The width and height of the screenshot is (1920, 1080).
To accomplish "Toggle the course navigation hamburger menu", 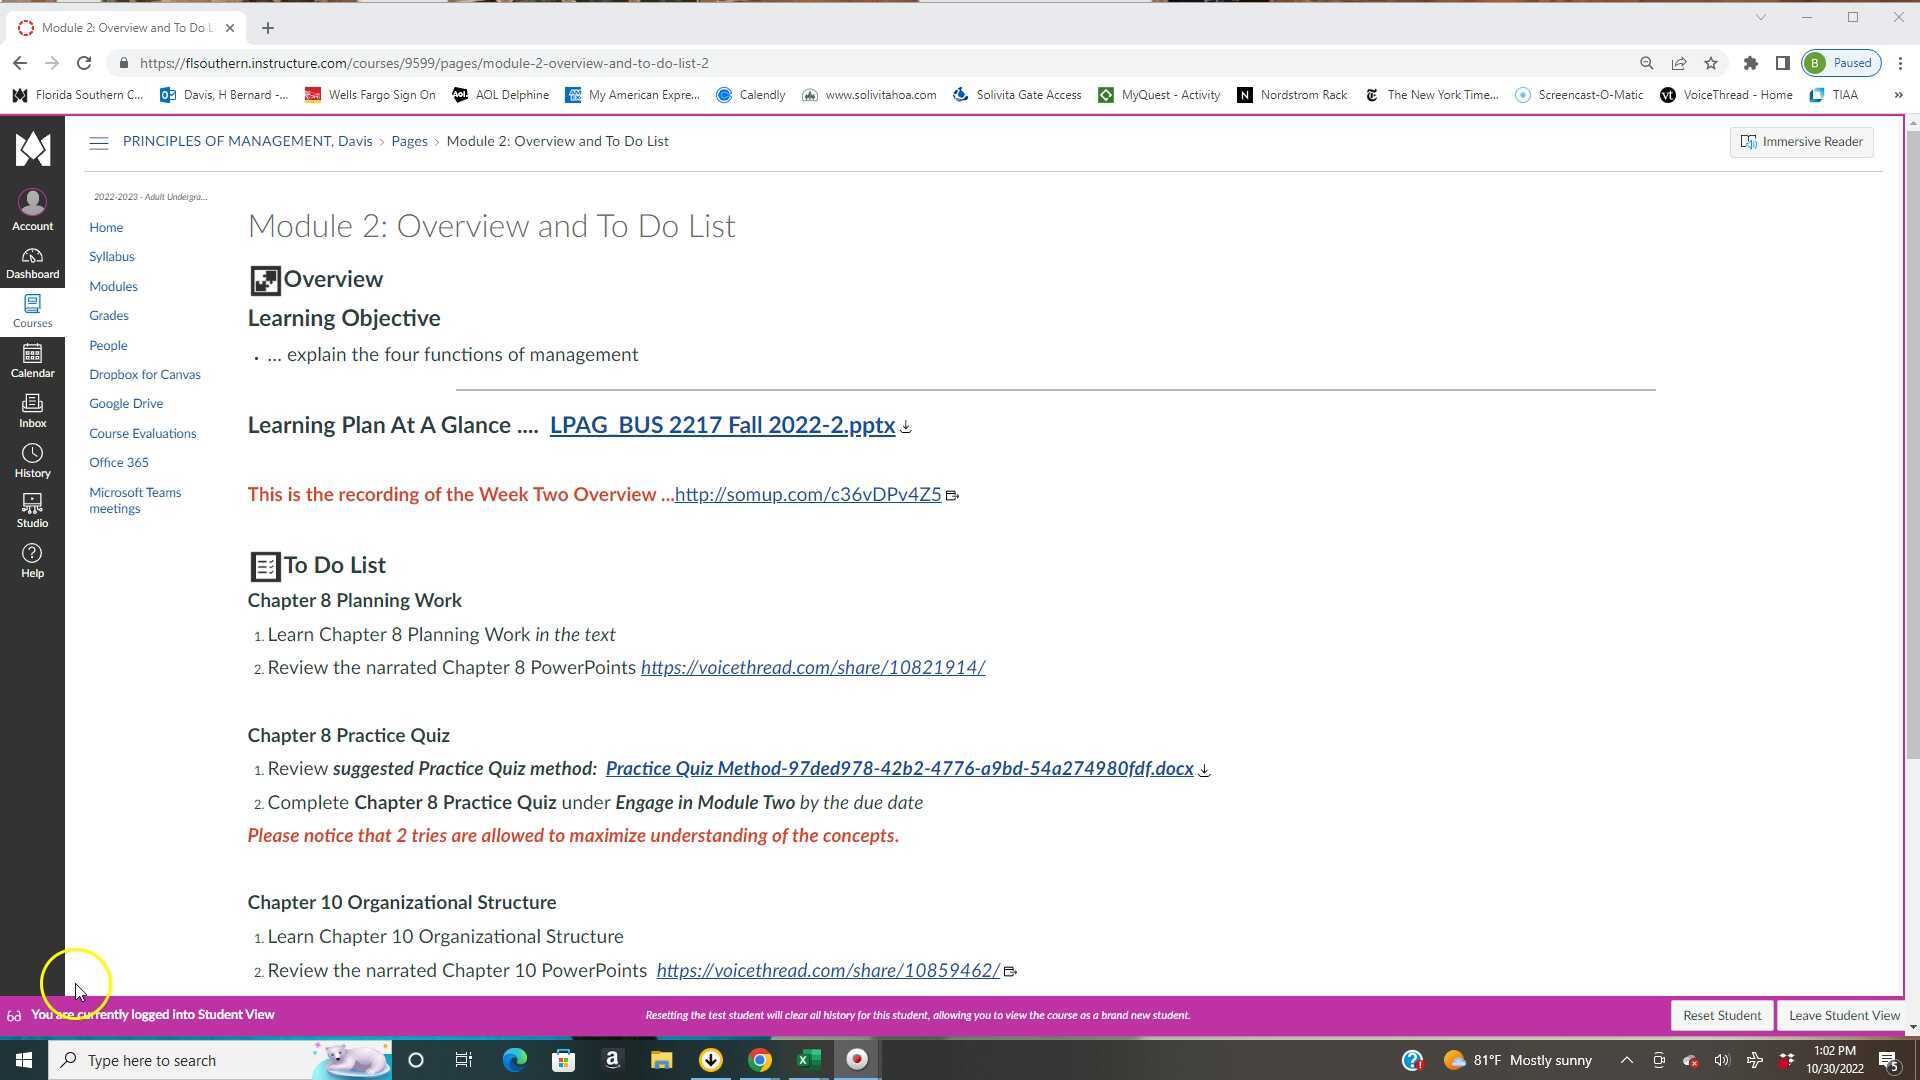I will point(98,143).
